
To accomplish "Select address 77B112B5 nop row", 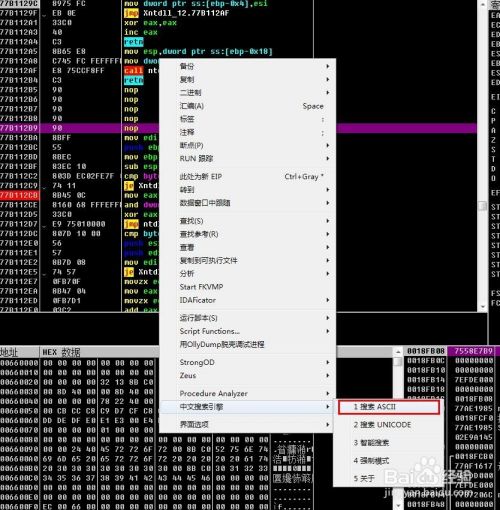I will point(19,90).
